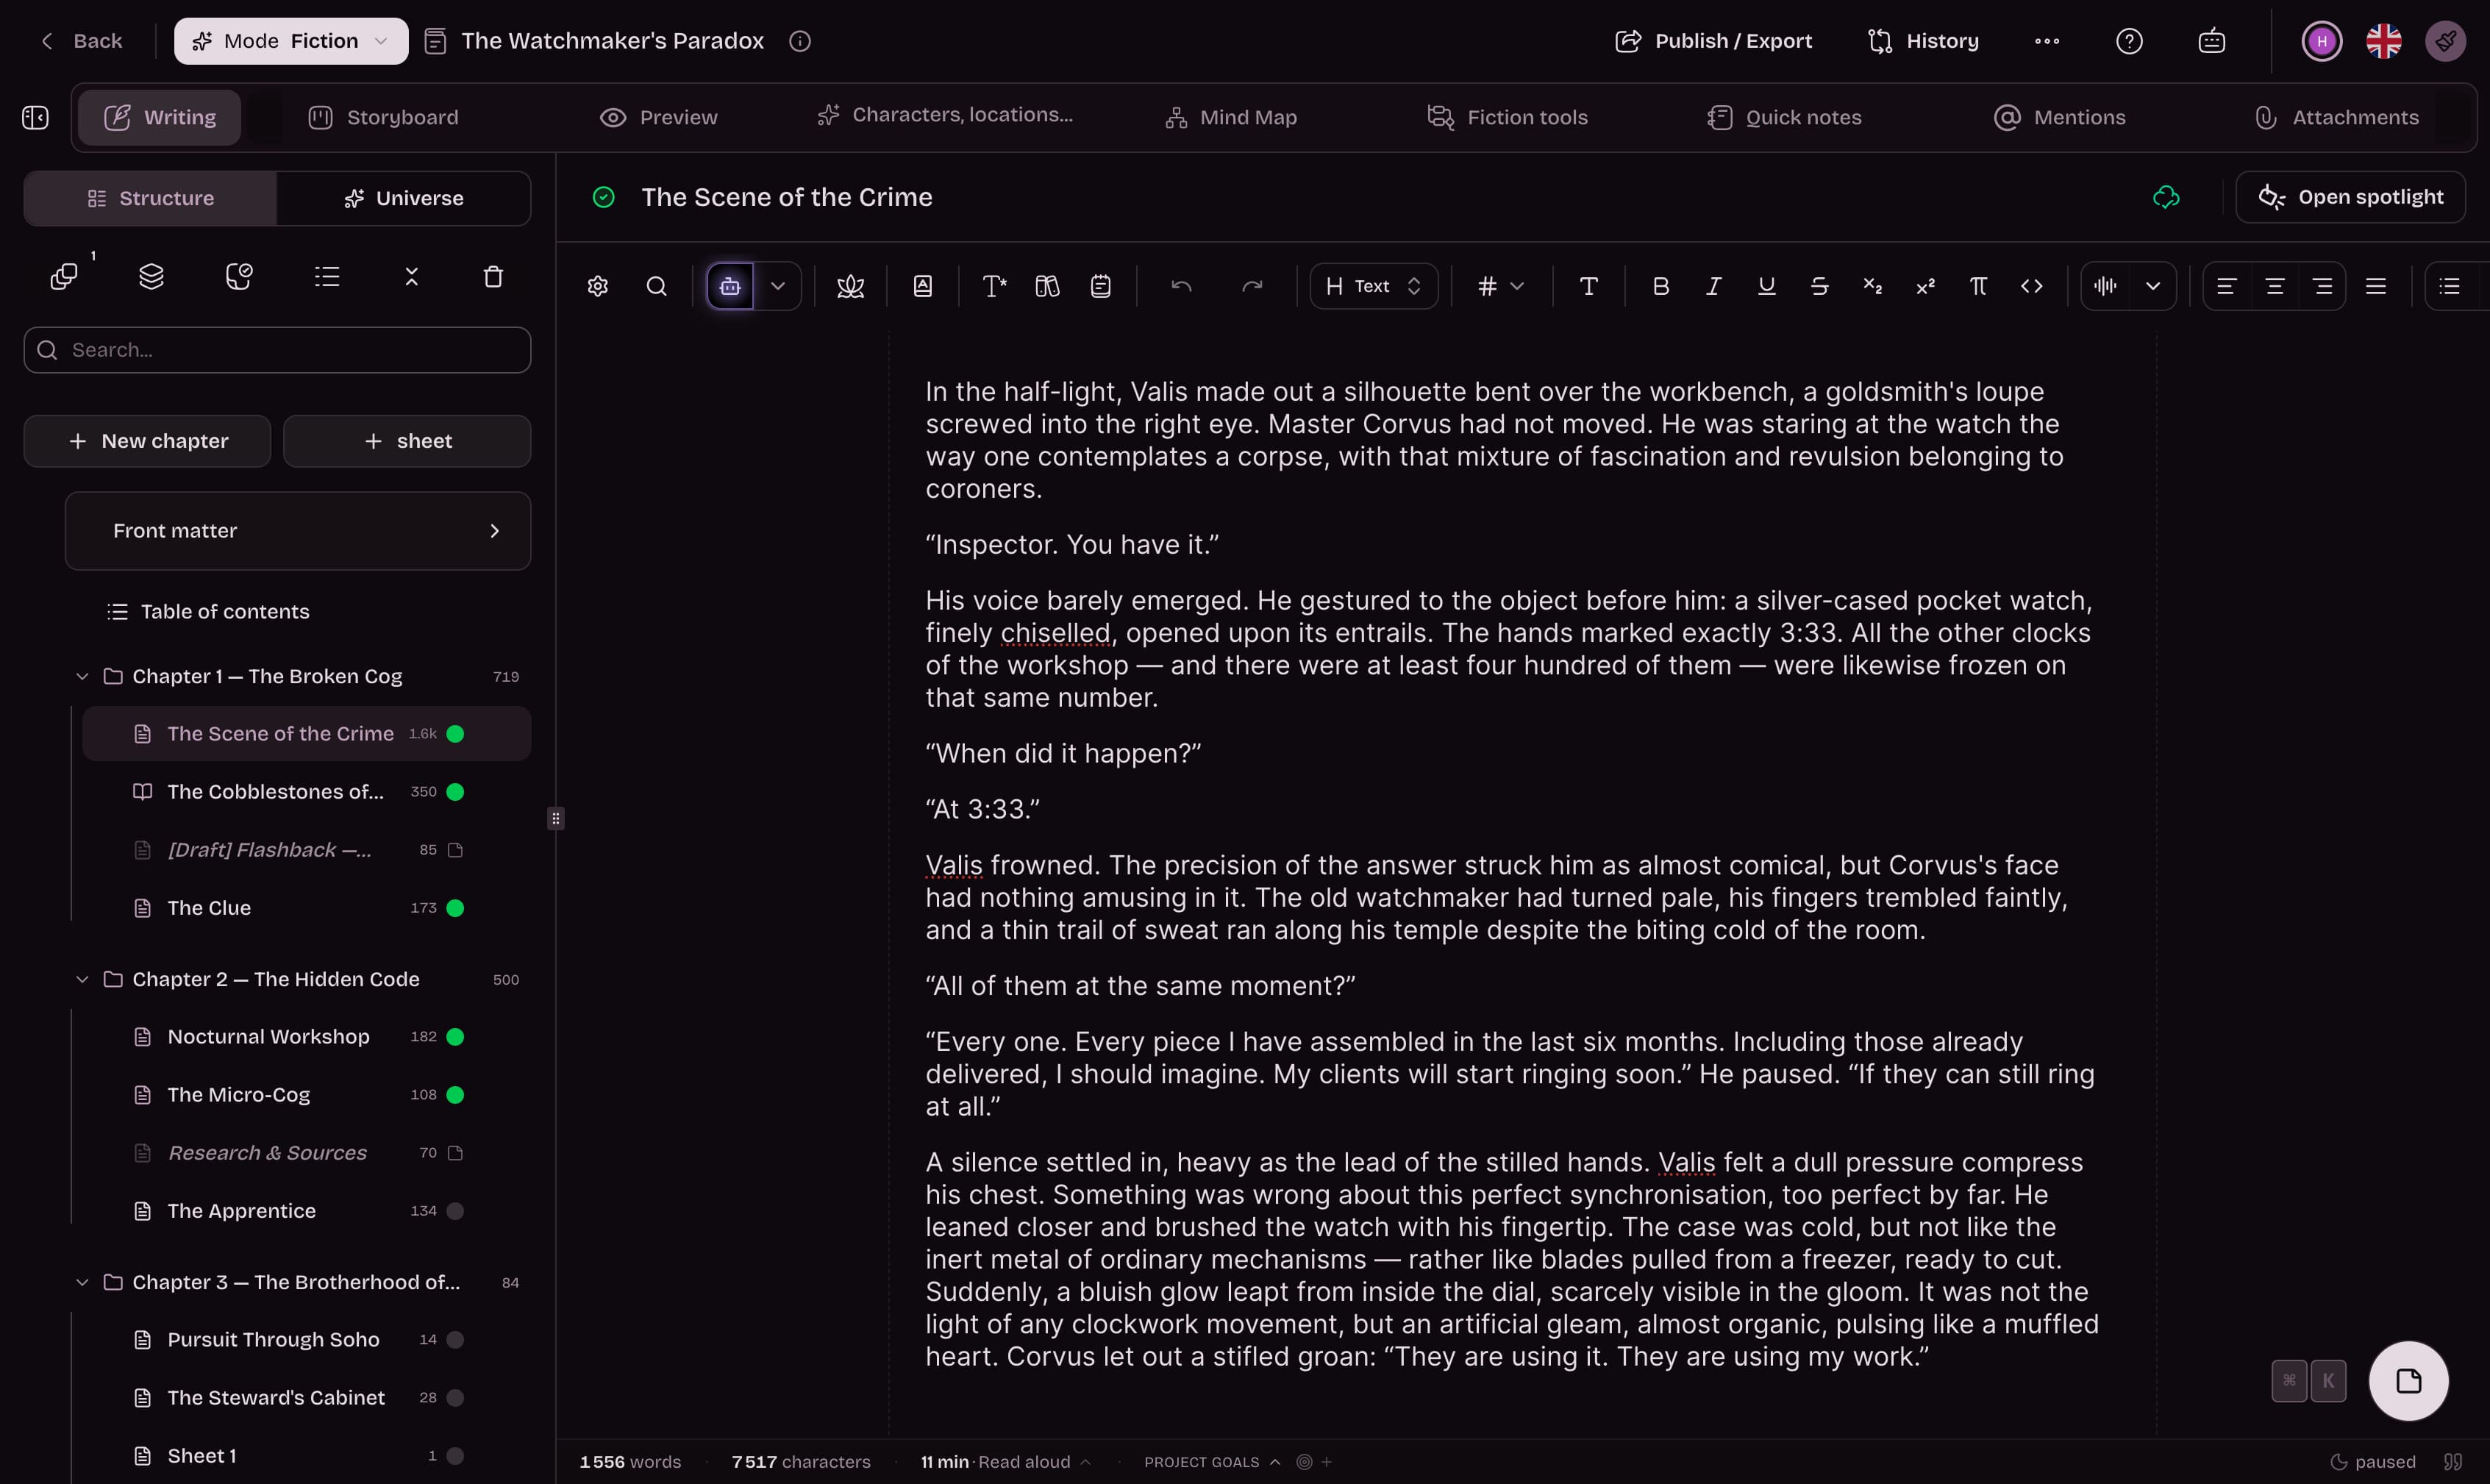The width and height of the screenshot is (2490, 1484).
Task: Click Publish / Export
Action: (1714, 41)
